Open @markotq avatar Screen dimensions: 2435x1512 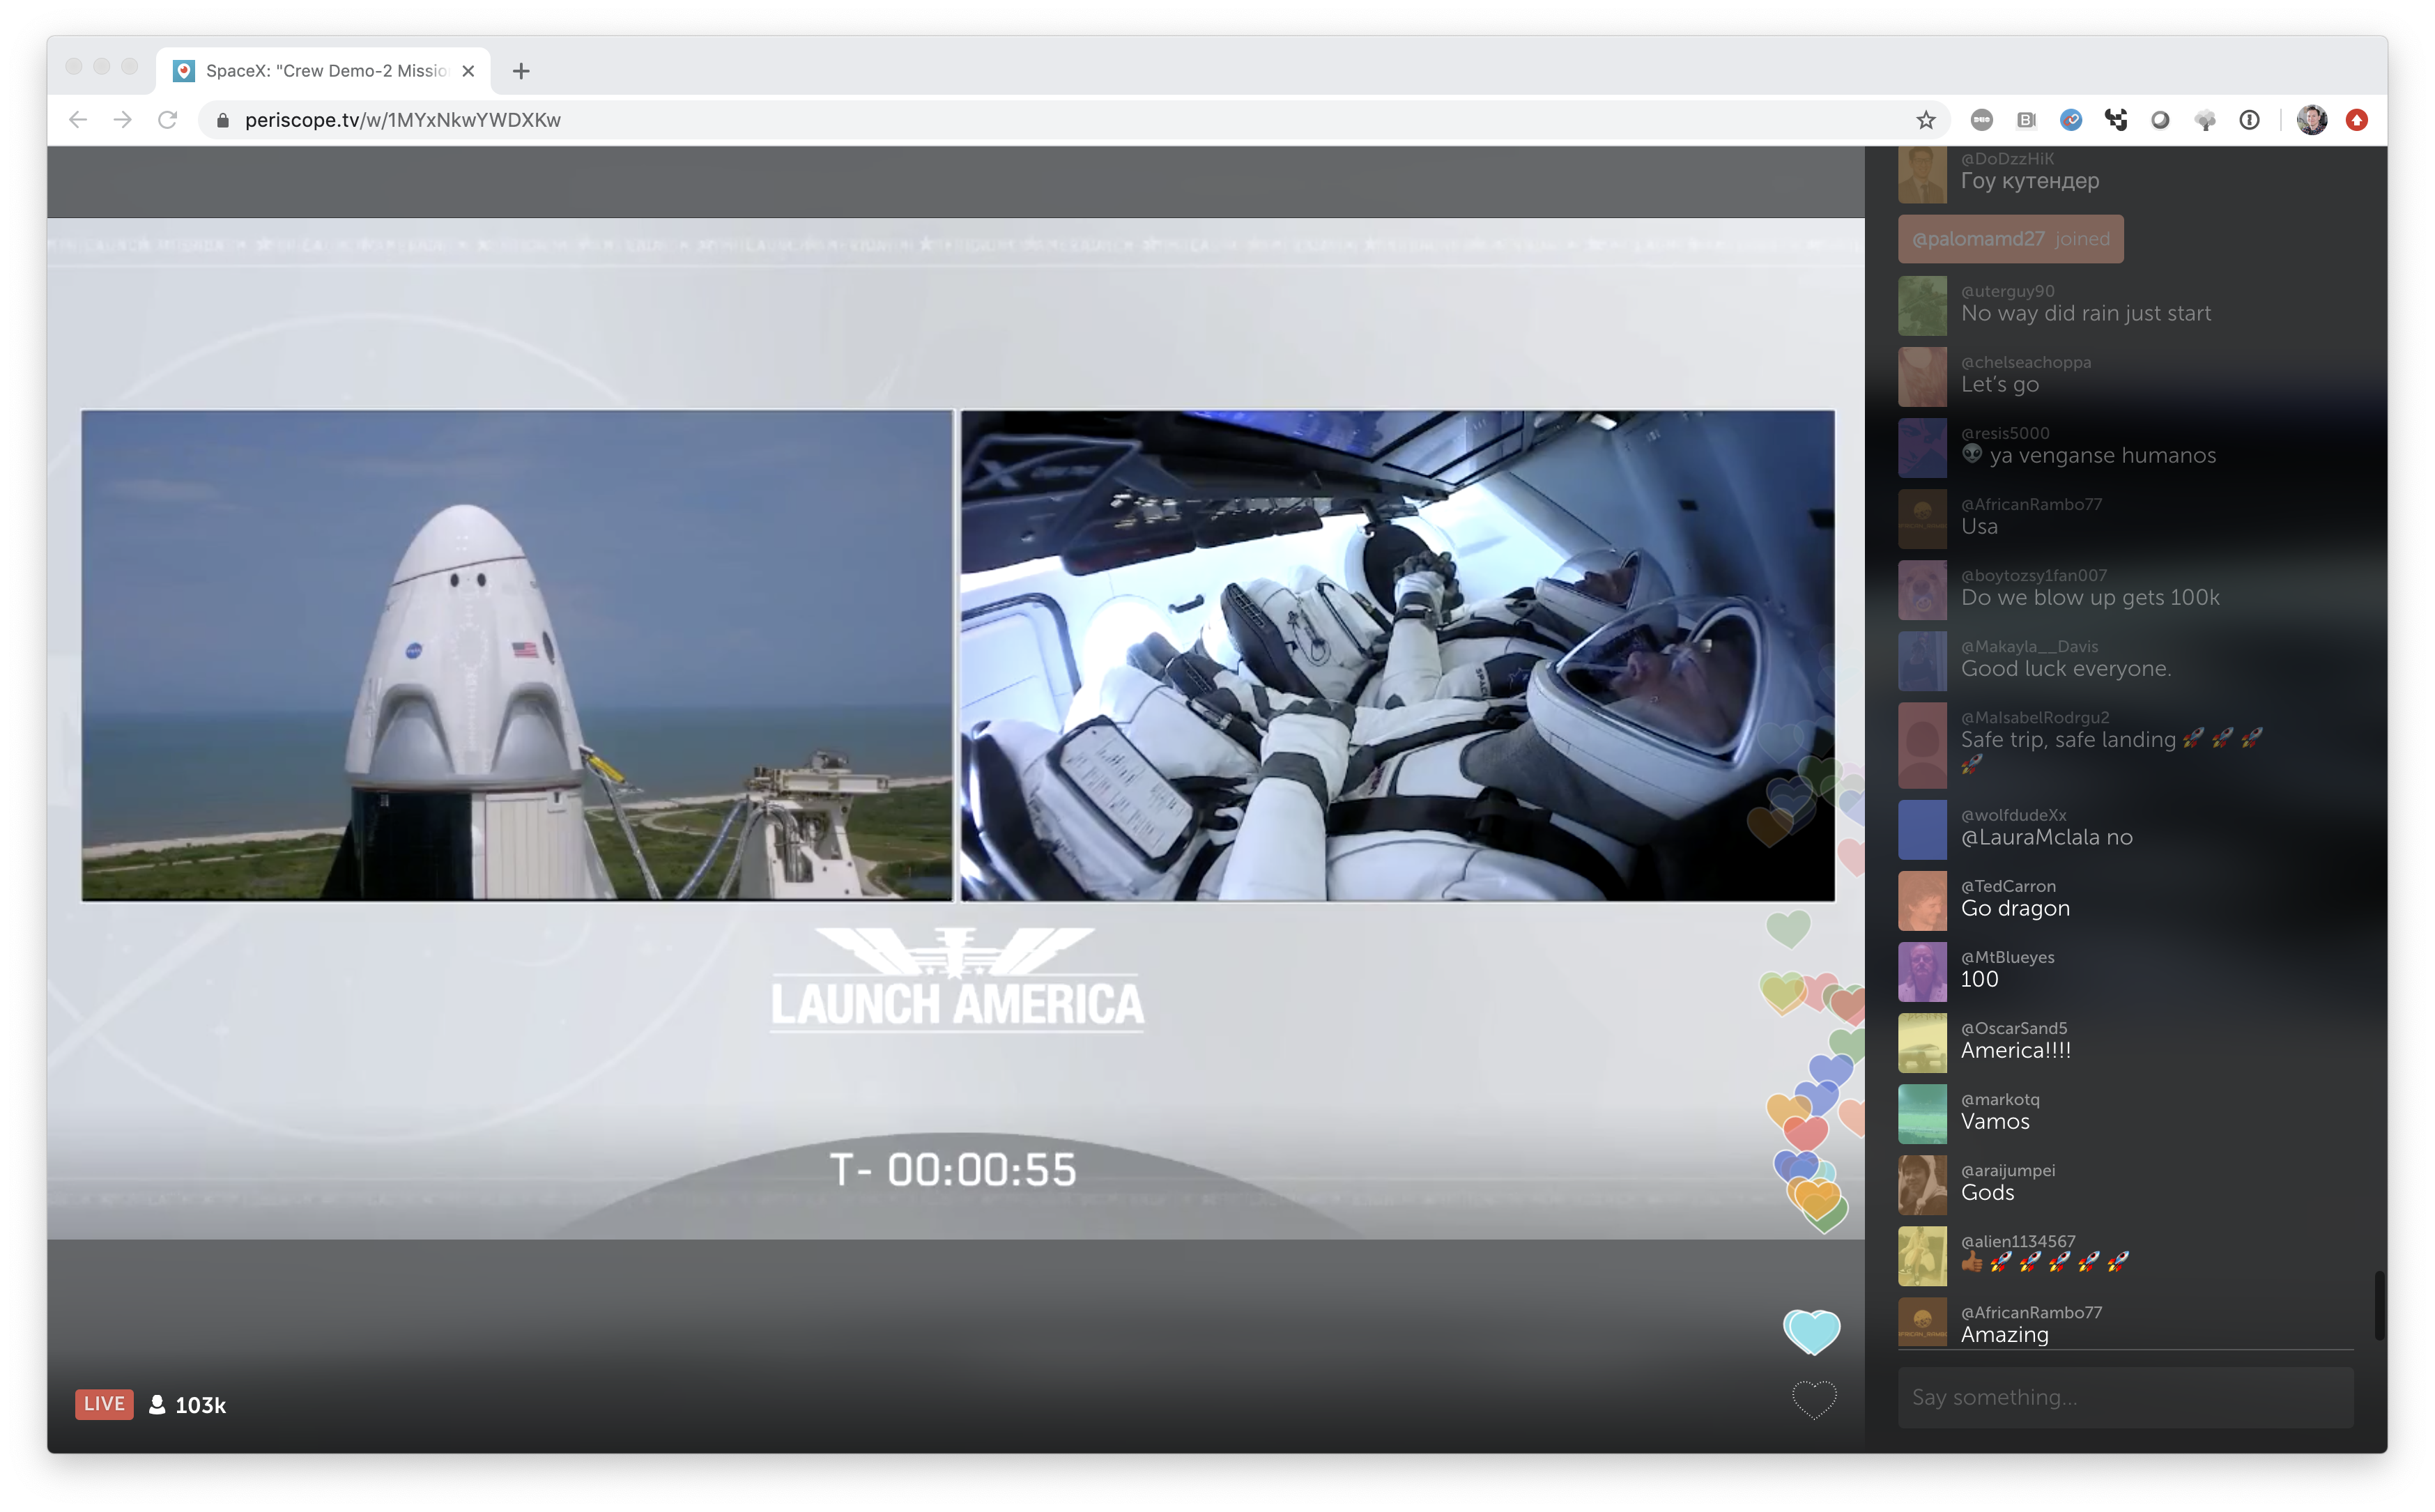click(1922, 1113)
